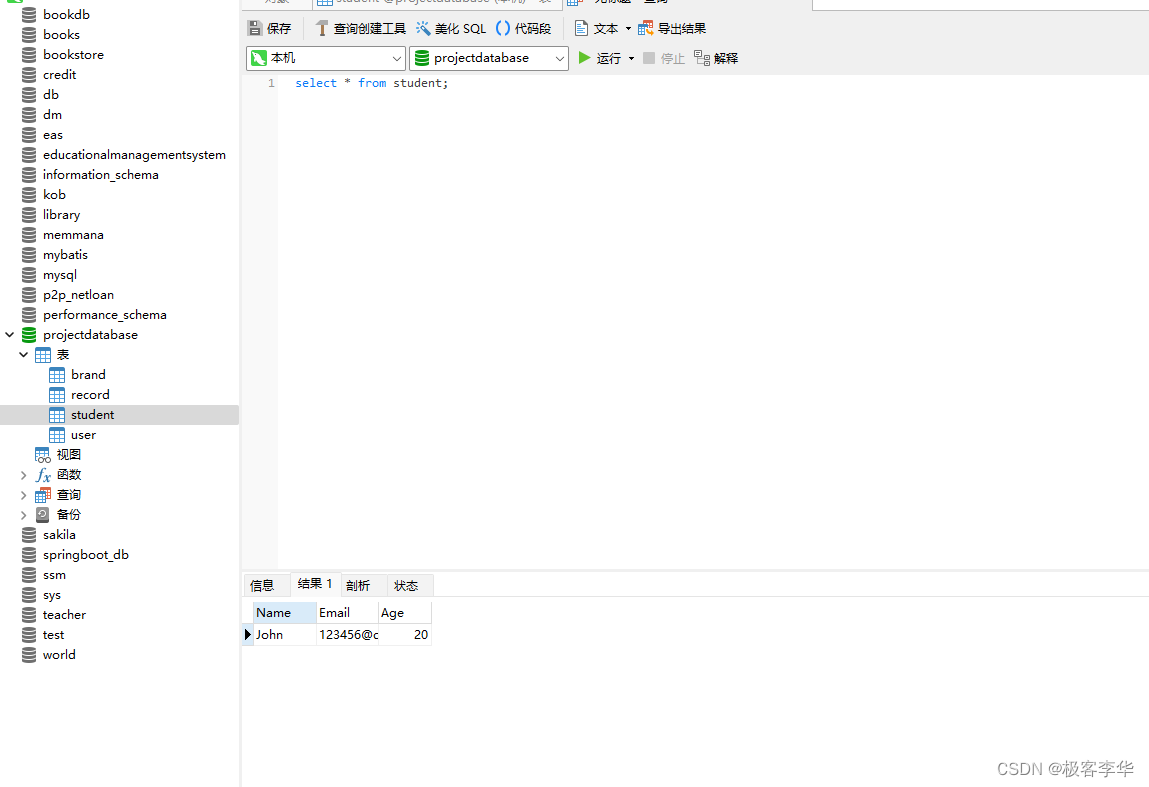Select the mysql database icon

[29, 275]
